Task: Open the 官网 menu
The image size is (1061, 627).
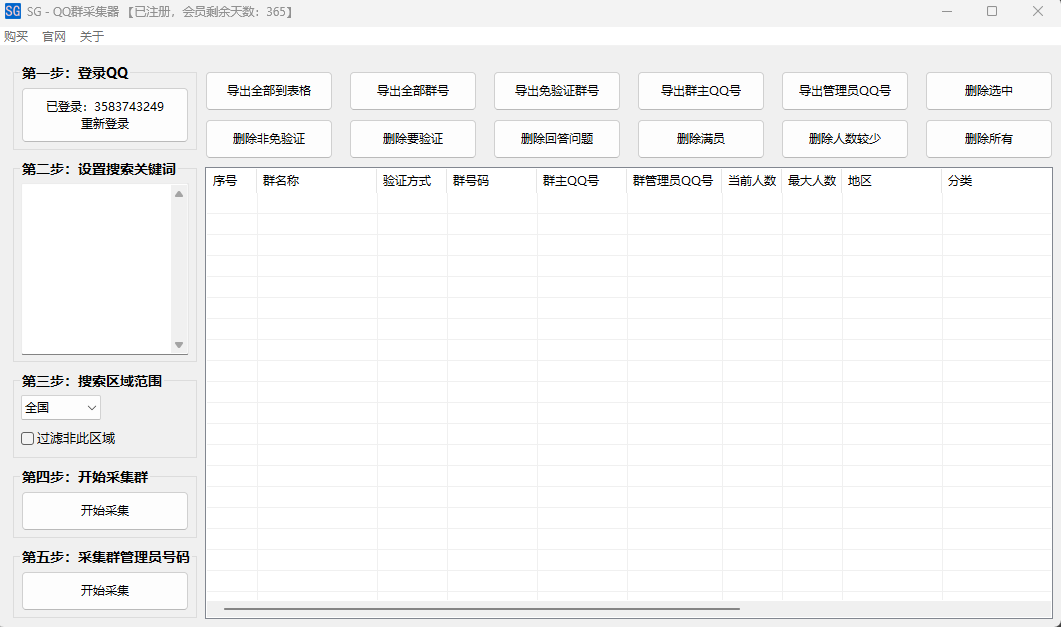Action: [x=54, y=36]
